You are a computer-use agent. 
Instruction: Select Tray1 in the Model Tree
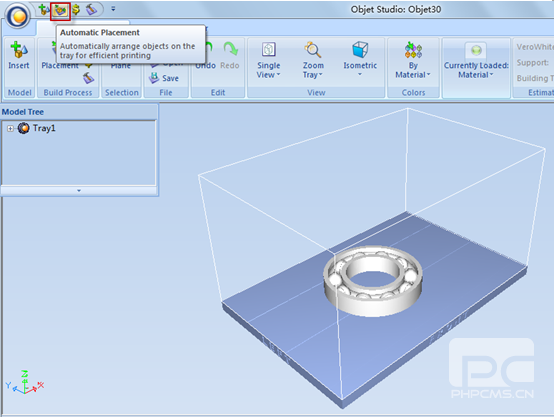click(44, 128)
